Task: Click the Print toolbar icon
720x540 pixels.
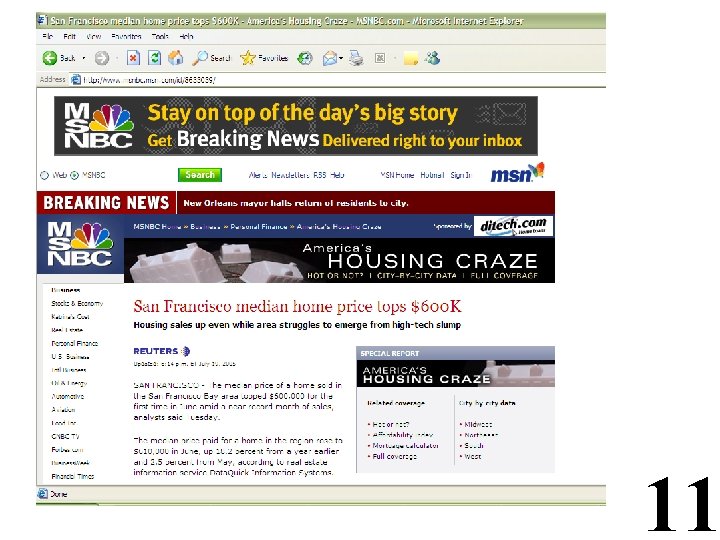Action: pyautogui.click(x=356, y=58)
